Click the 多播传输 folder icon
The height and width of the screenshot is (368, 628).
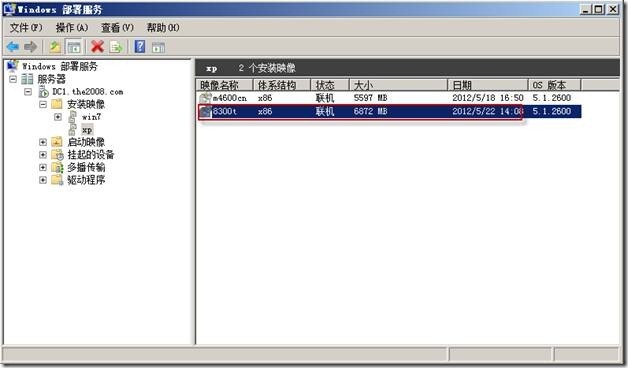[x=57, y=167]
